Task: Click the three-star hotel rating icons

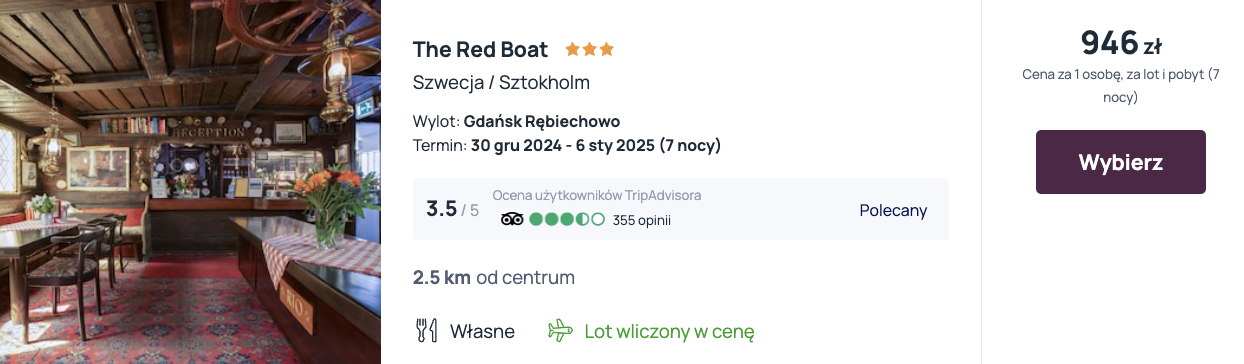Action: click(x=590, y=49)
